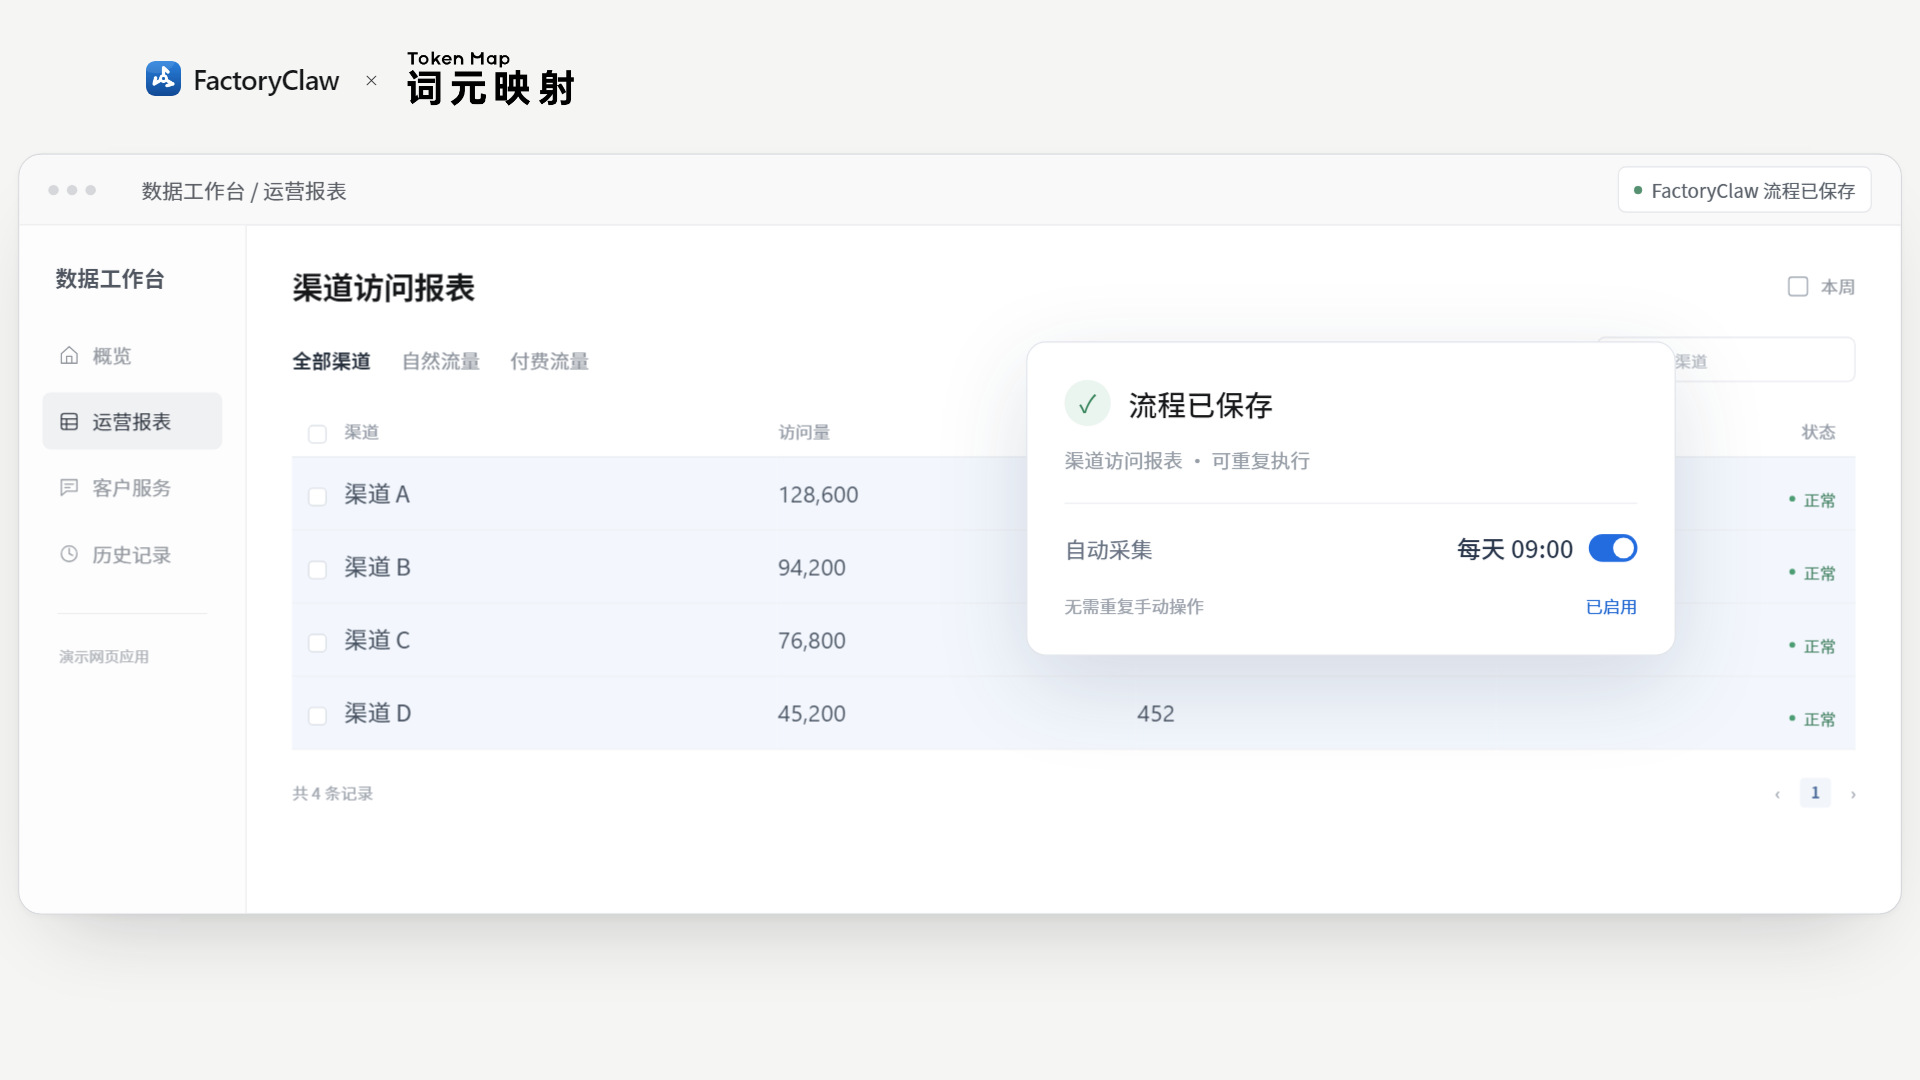Click the 演示网页应用 sidebar footer text
Screen dimensions: 1920x1080
point(104,657)
